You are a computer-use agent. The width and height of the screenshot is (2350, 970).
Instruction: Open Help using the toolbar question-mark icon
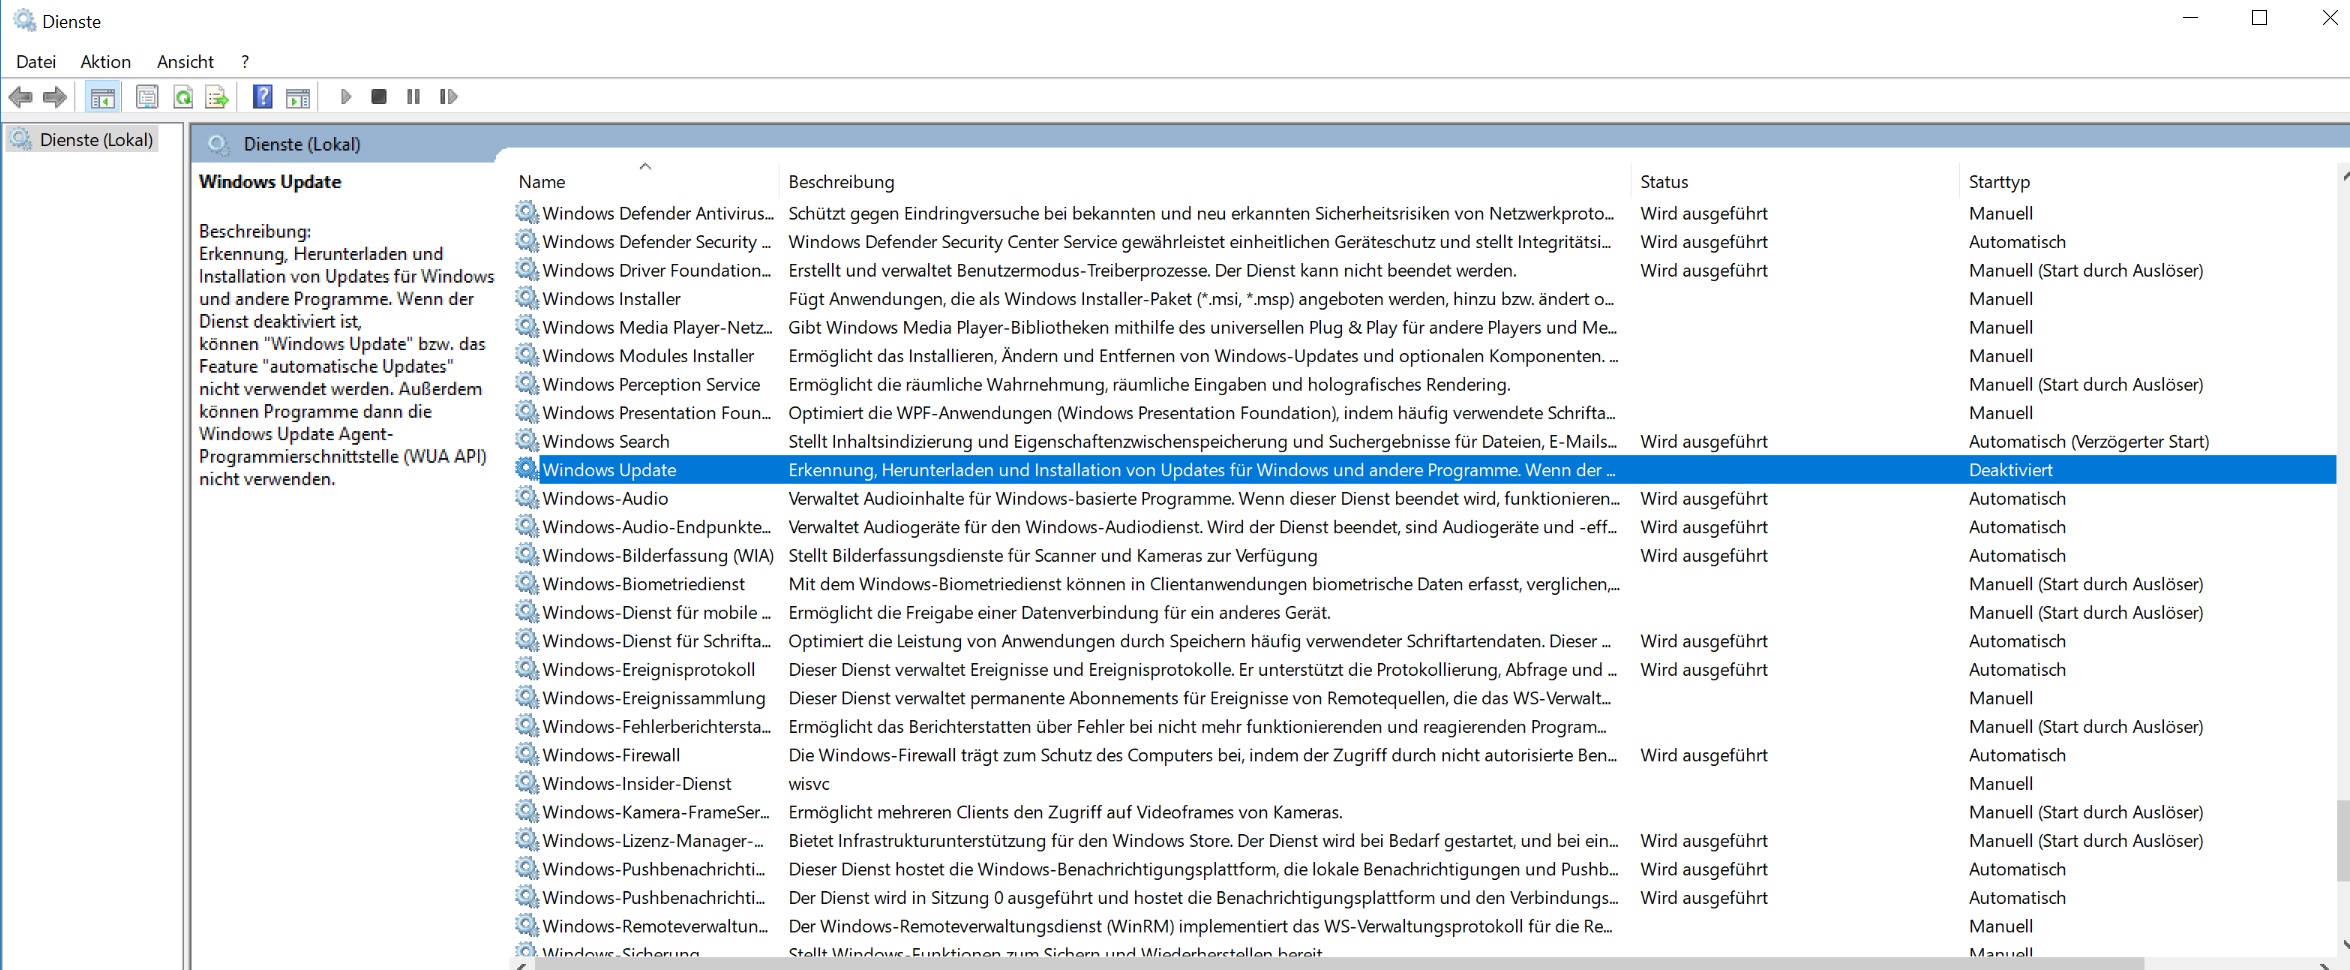coord(262,97)
